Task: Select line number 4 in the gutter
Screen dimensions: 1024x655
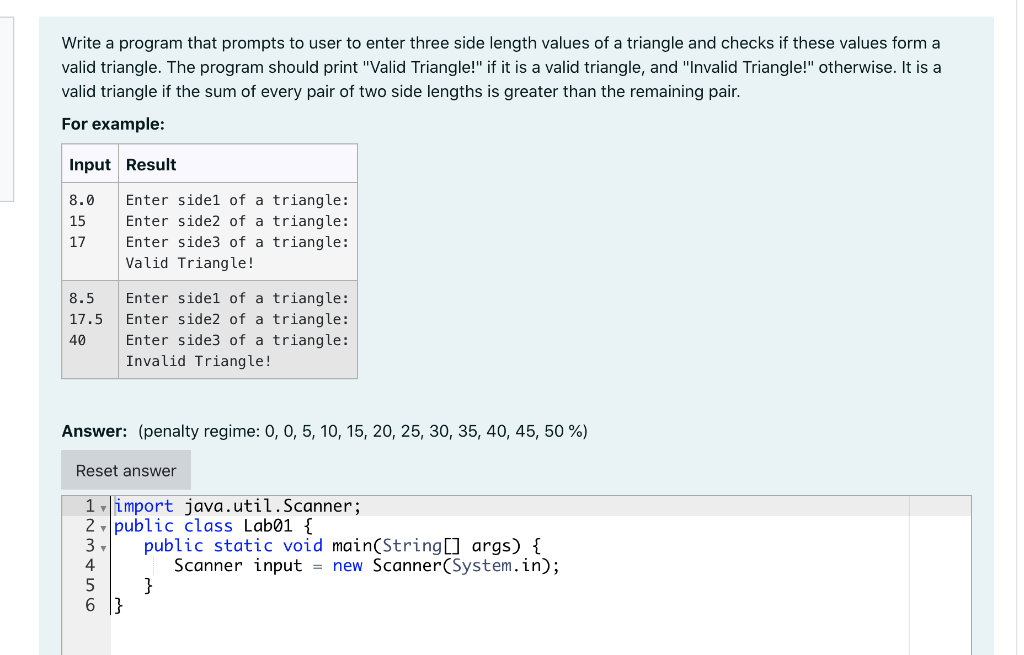Action: coord(90,565)
